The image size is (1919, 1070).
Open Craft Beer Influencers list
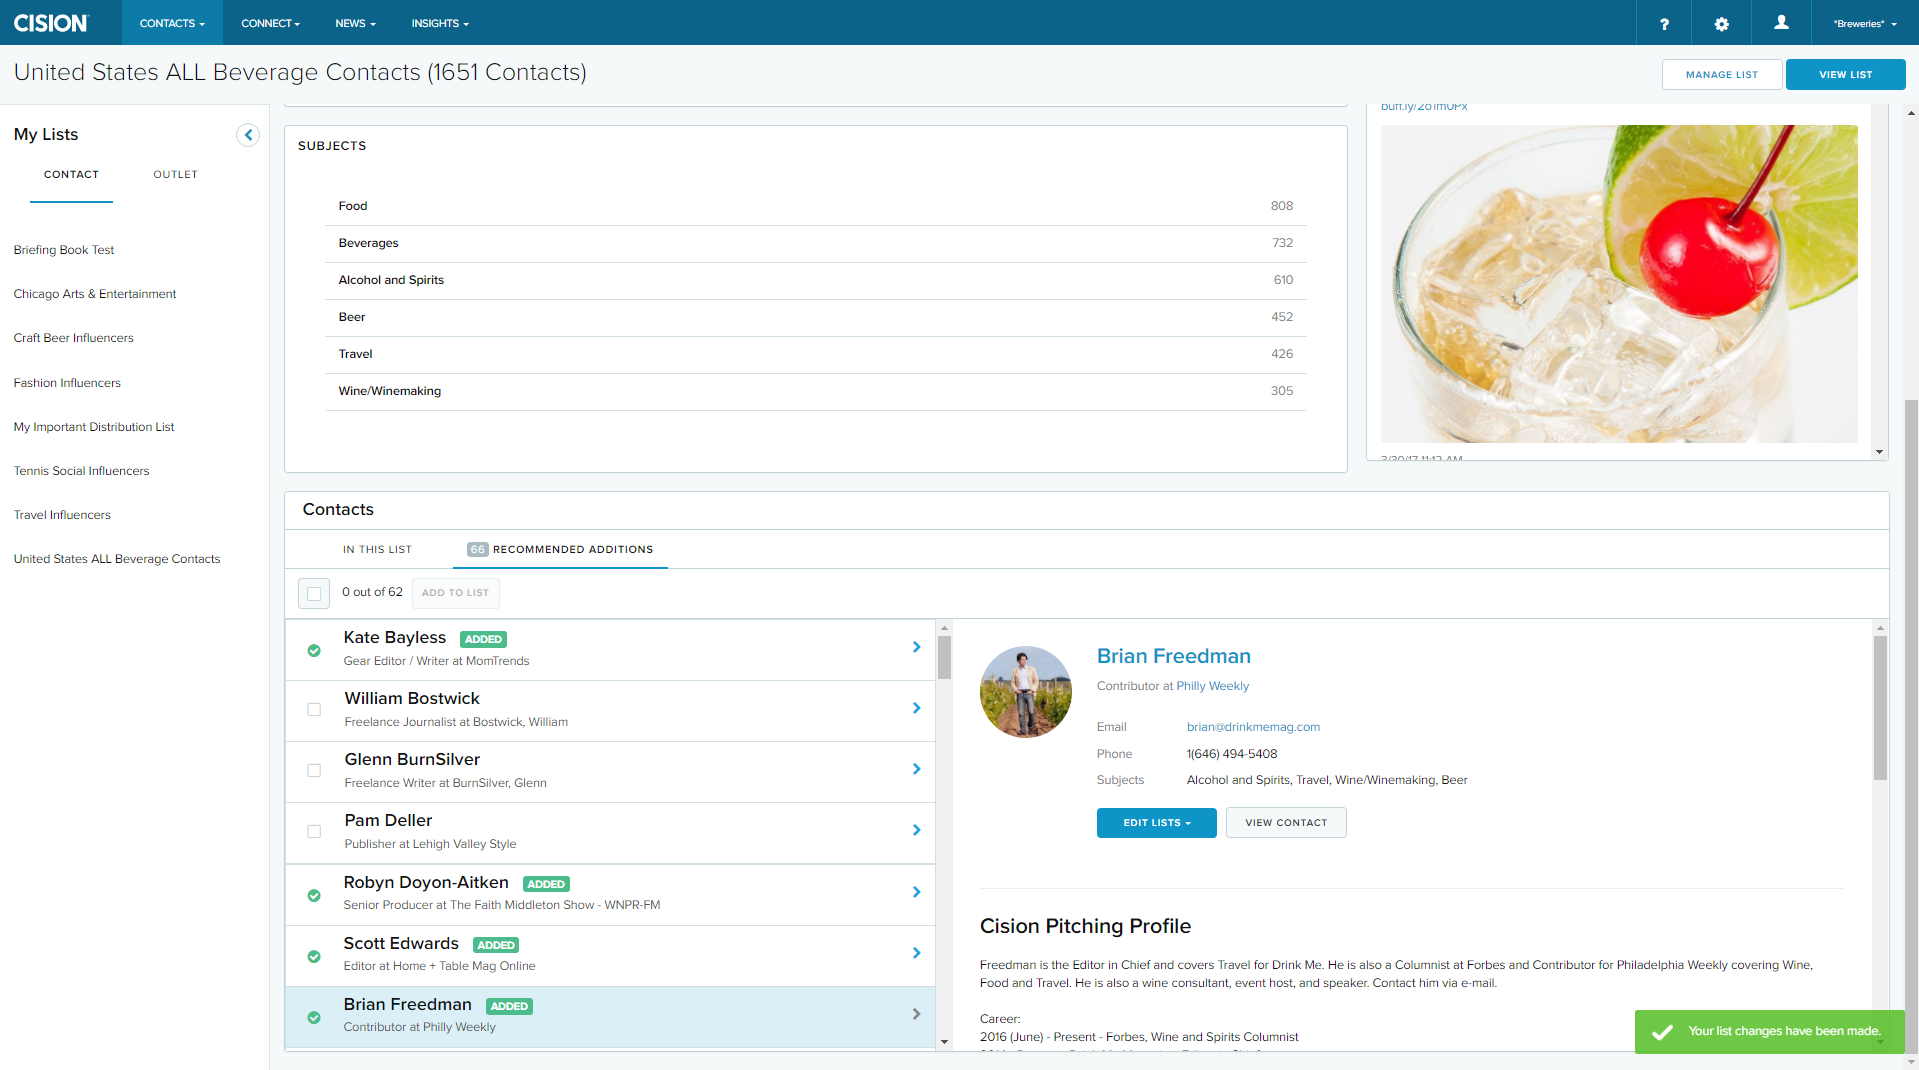pyautogui.click(x=73, y=338)
